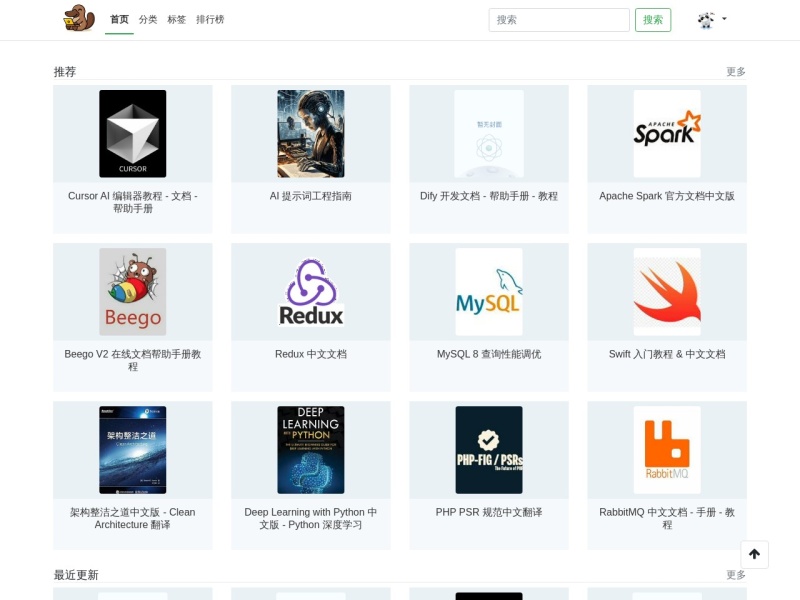Screen dimensions: 800x600
Task: Open the Dify placeholder cover image
Action: point(489,134)
